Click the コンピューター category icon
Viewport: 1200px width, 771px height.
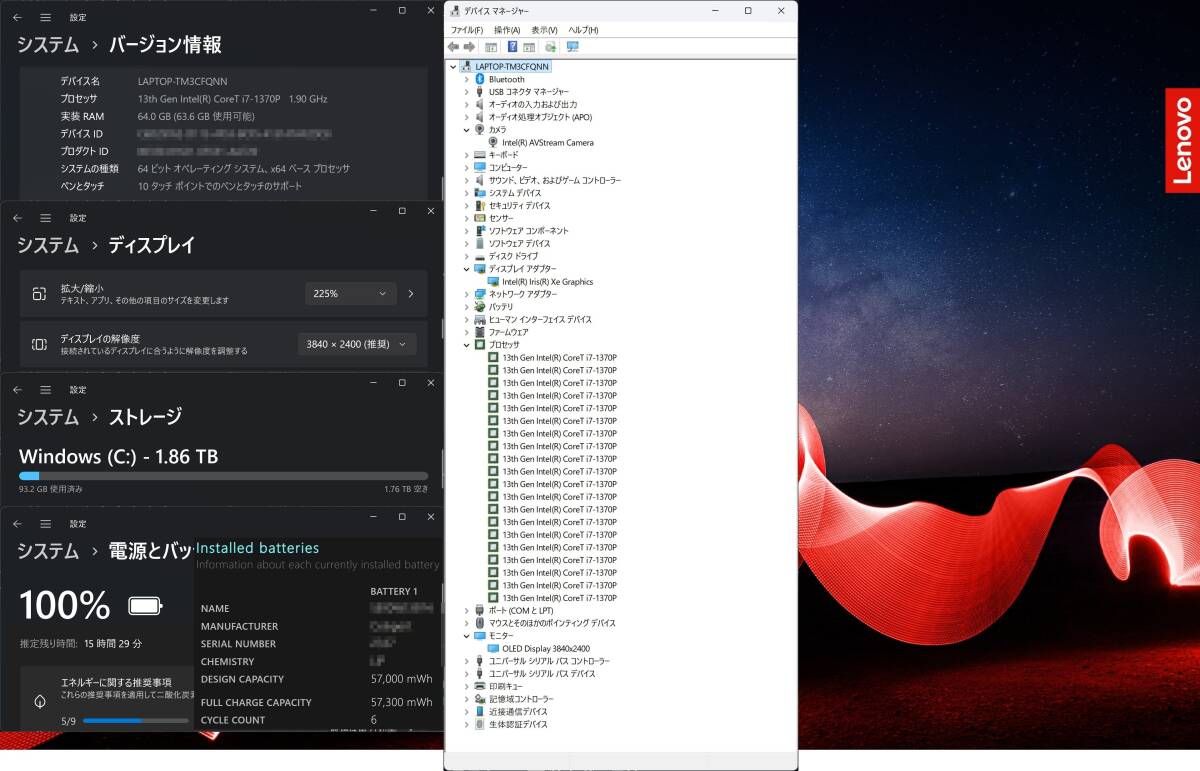[x=480, y=168]
